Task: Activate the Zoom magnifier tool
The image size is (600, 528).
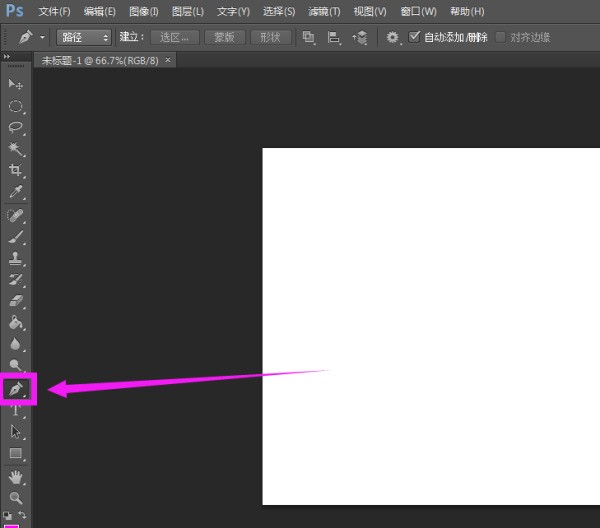Action: [x=16, y=497]
